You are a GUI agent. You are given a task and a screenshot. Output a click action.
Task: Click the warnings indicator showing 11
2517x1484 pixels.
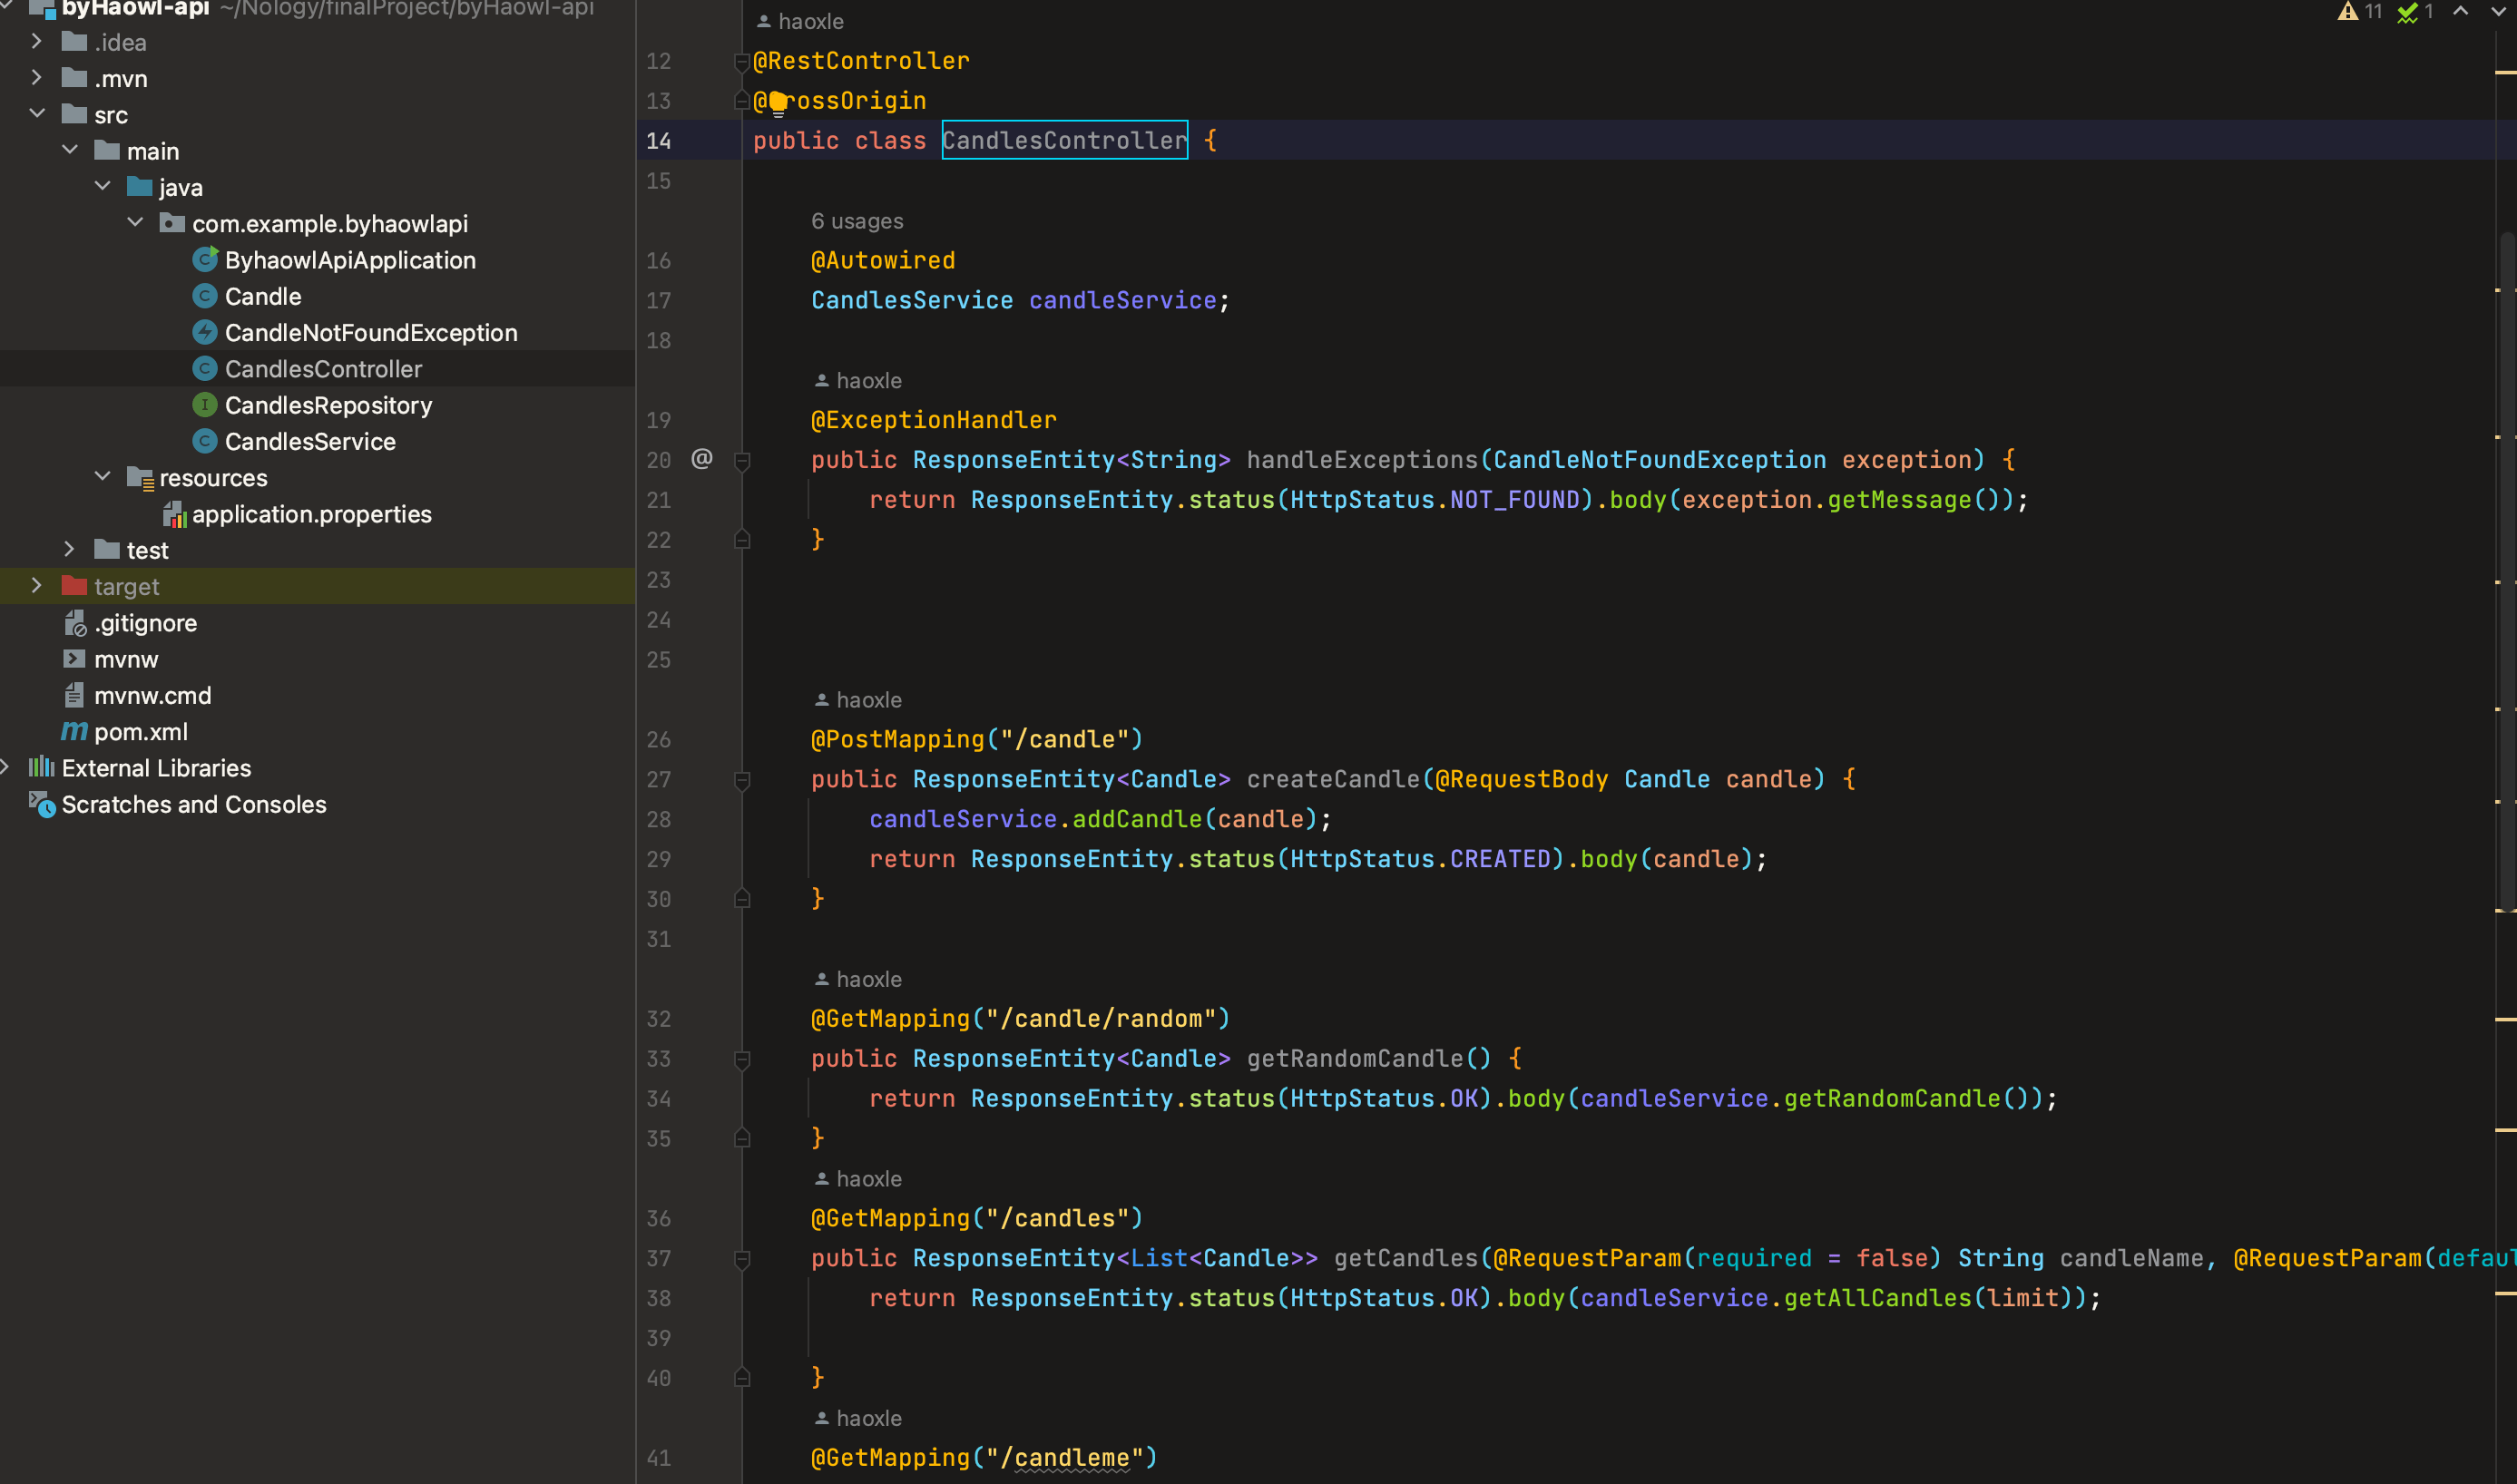point(2360,11)
